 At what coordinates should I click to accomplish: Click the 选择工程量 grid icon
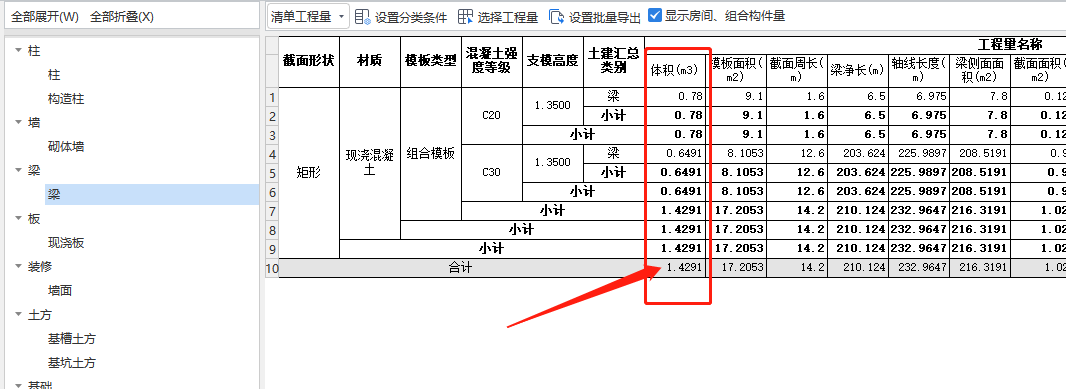[466, 17]
